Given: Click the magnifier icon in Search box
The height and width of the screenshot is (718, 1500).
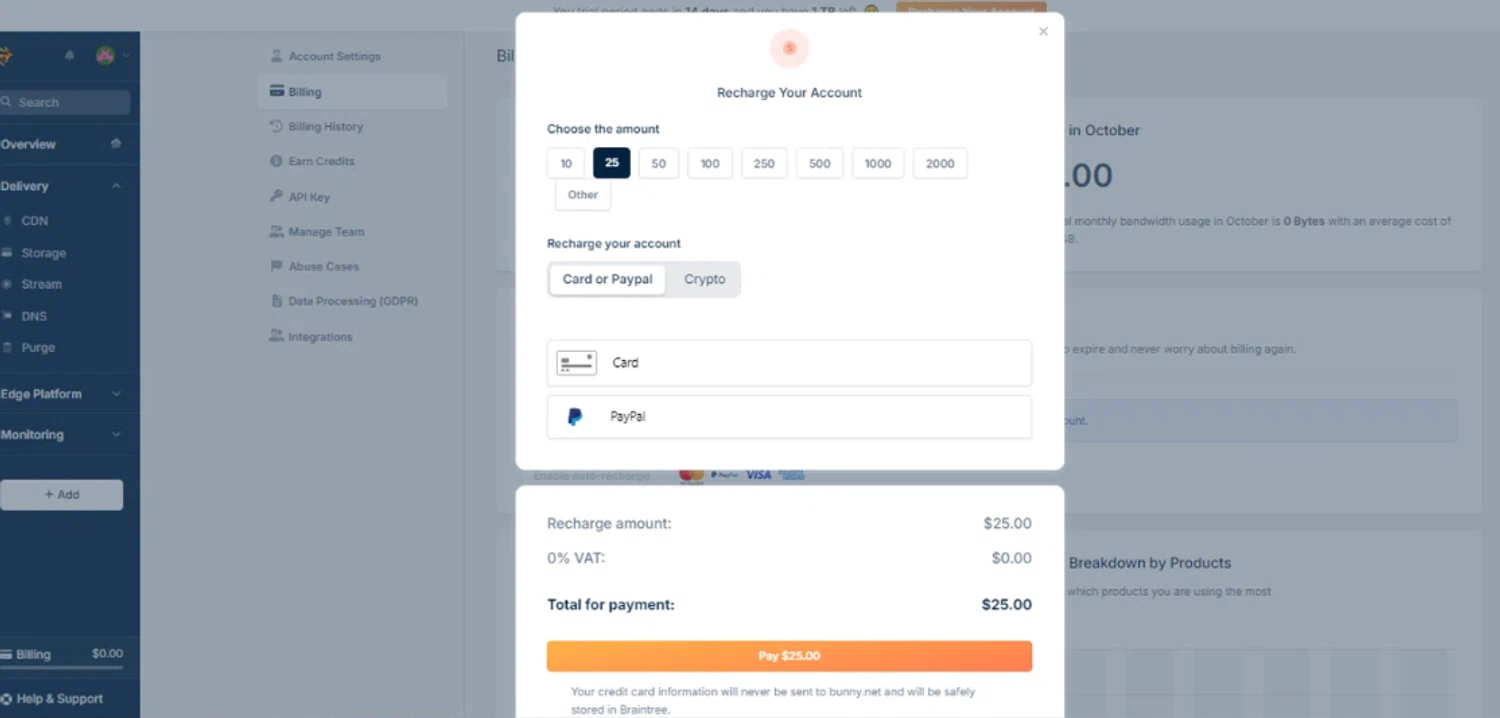Looking at the screenshot, I should coord(6,102).
